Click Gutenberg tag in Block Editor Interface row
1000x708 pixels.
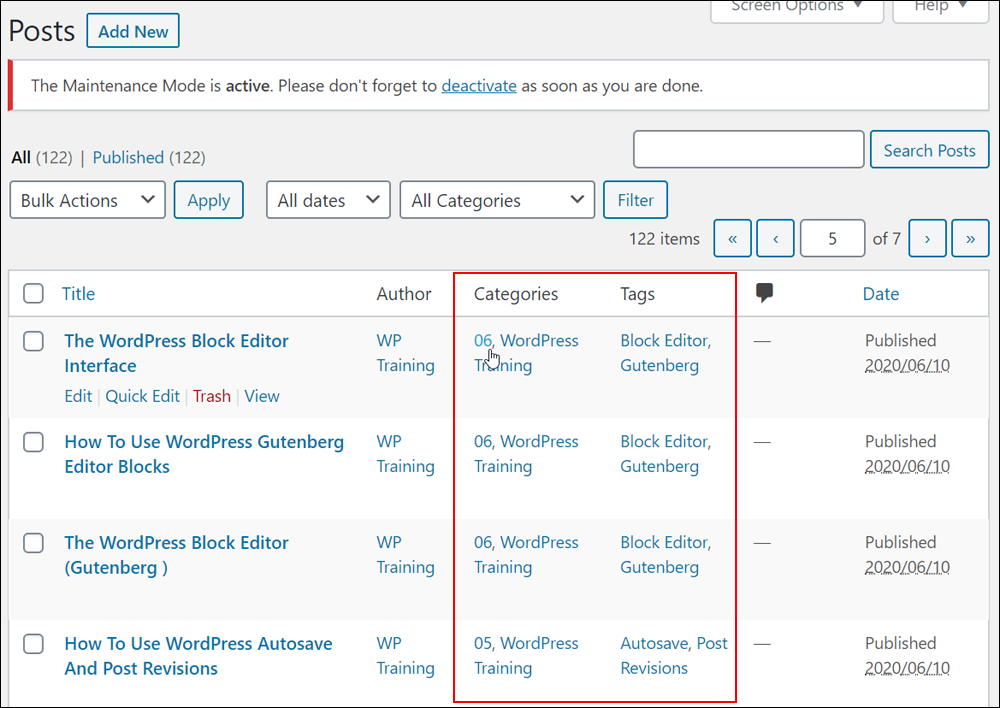pyautogui.click(x=659, y=365)
